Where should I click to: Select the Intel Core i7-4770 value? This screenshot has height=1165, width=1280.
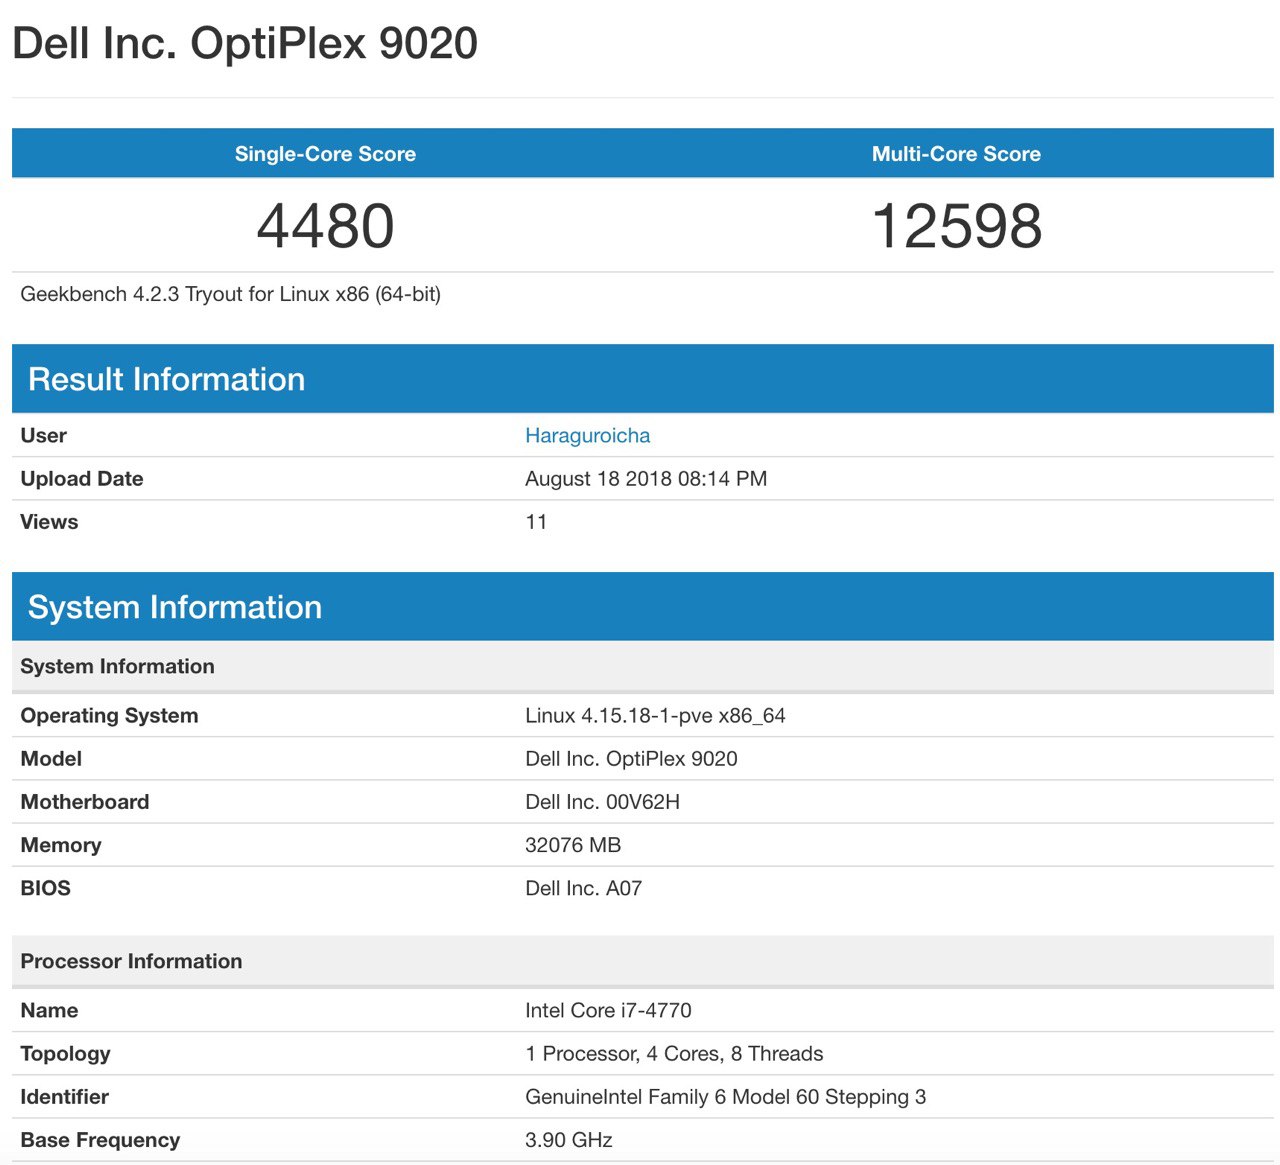608,1011
